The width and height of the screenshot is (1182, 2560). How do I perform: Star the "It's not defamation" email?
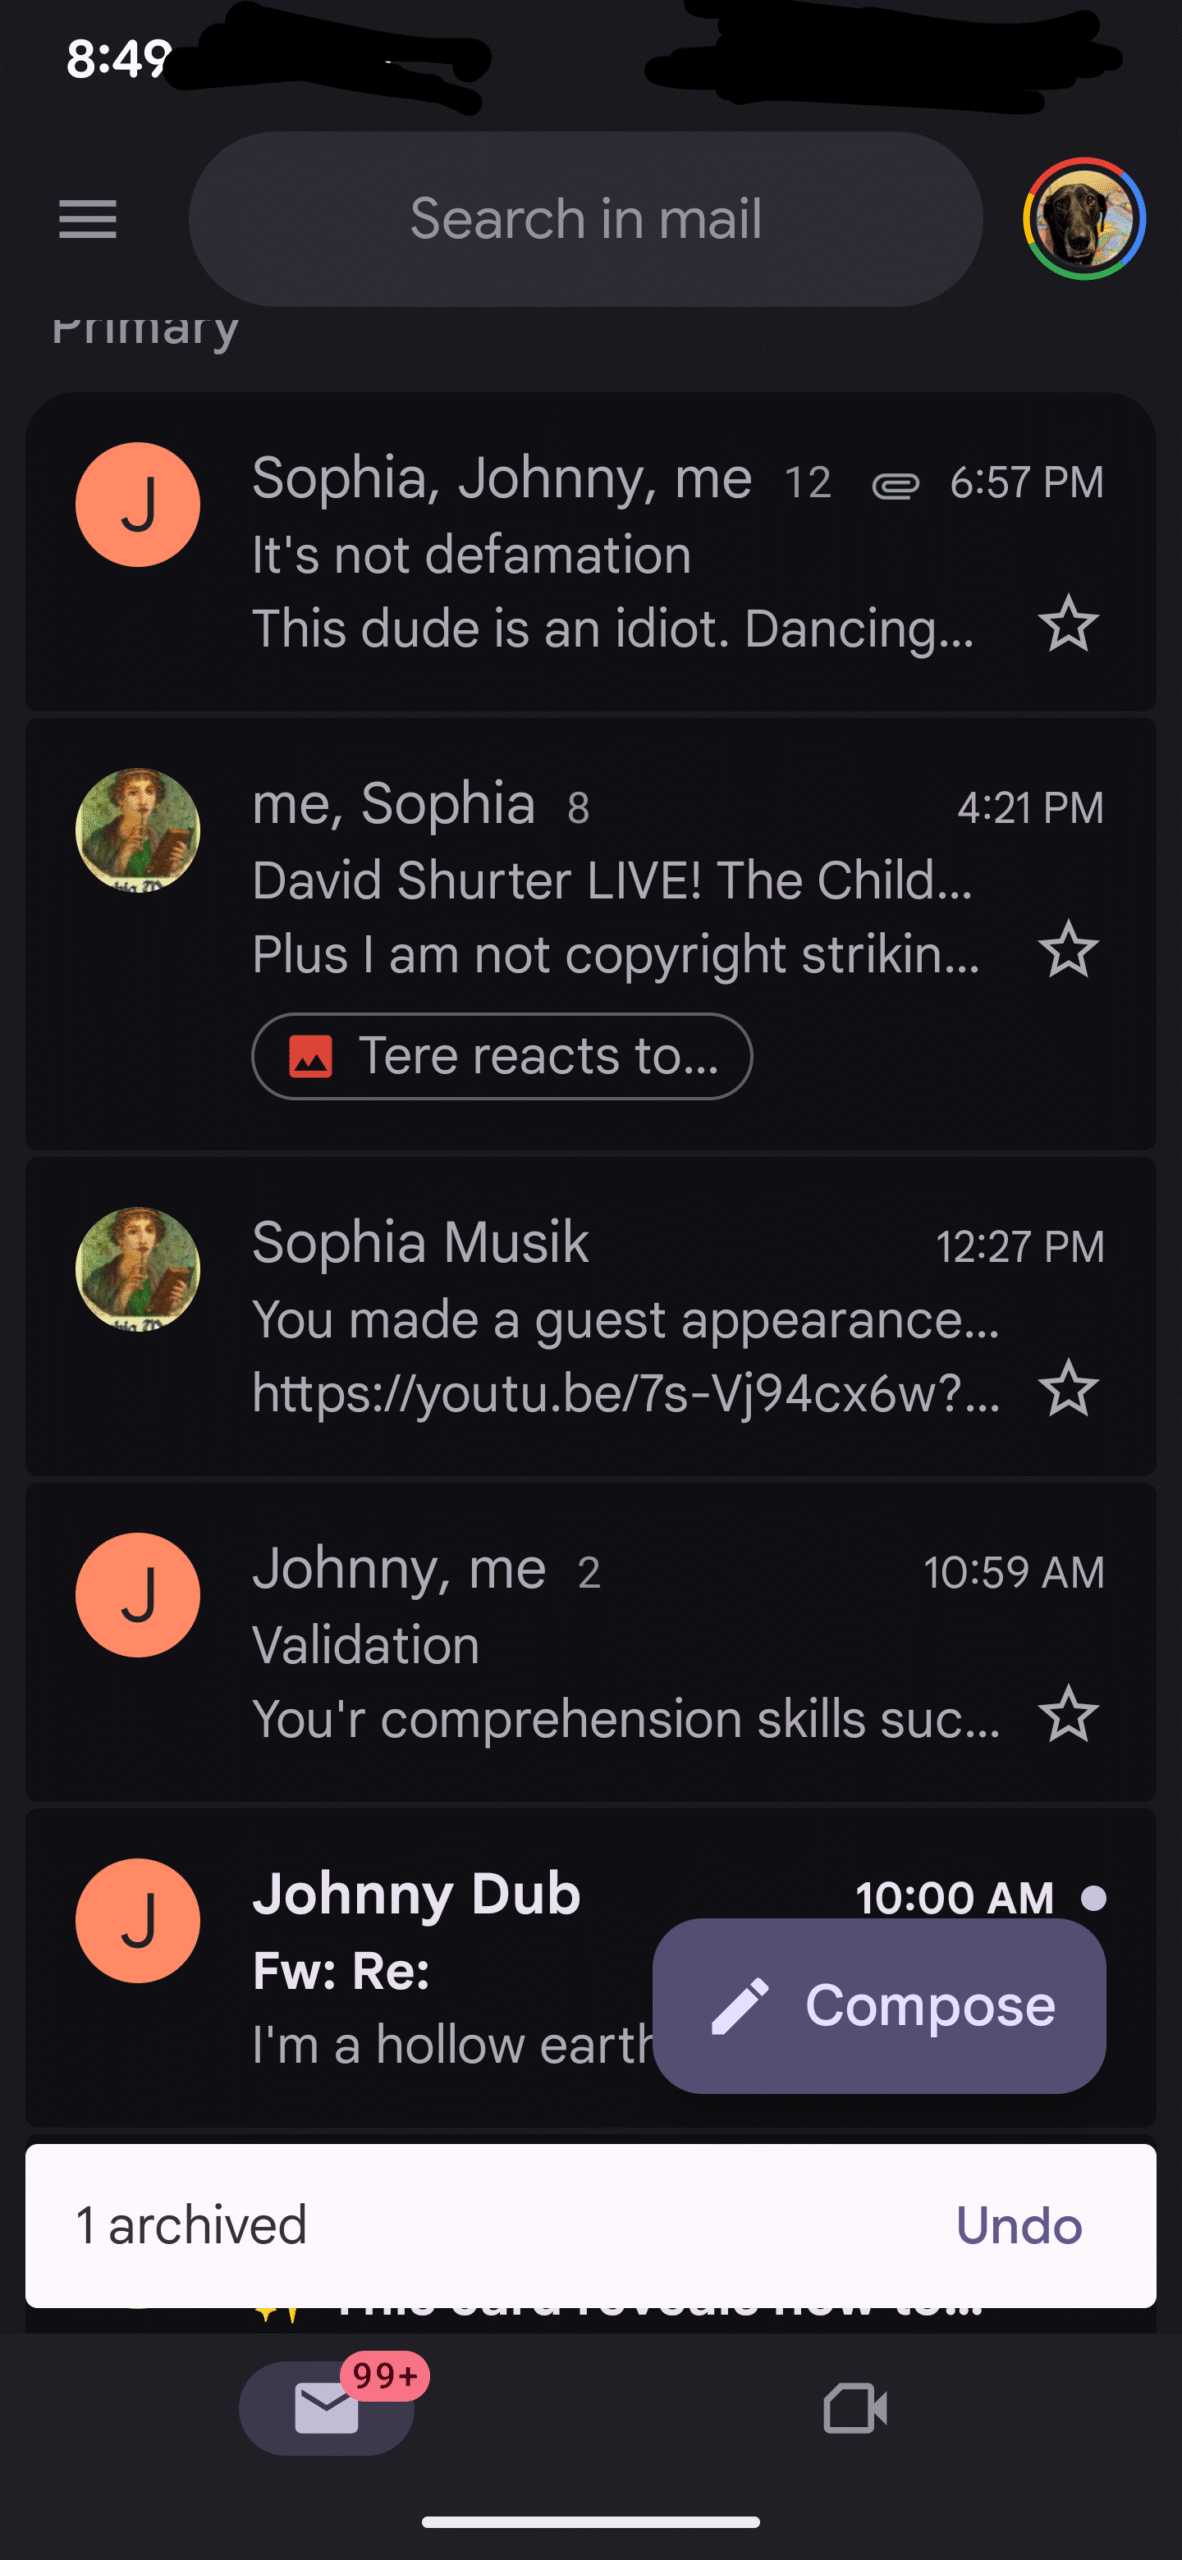point(1068,624)
